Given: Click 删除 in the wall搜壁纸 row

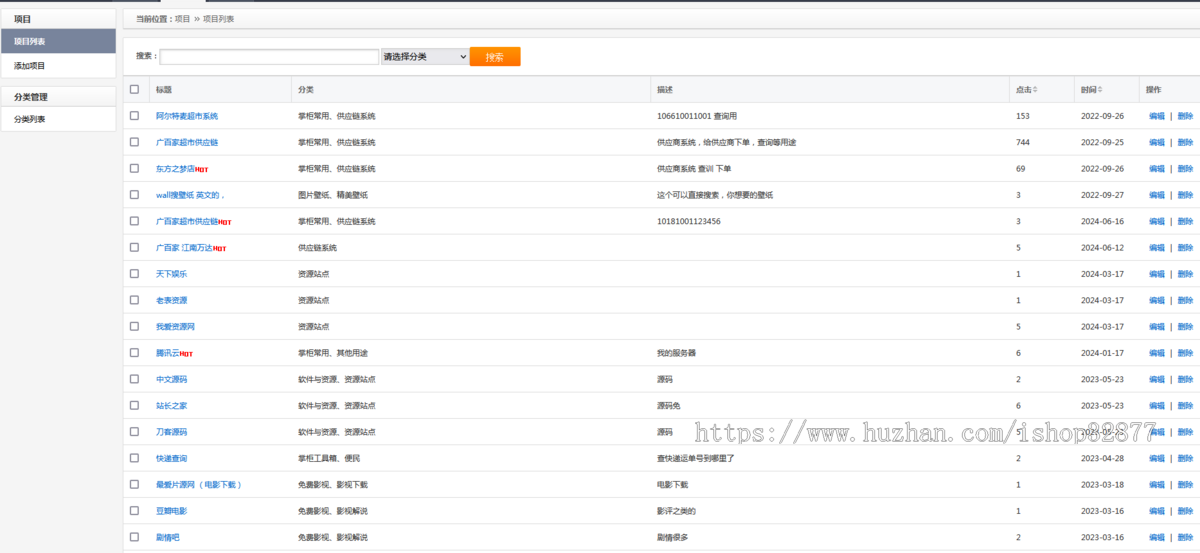Looking at the screenshot, I should point(1185,195).
